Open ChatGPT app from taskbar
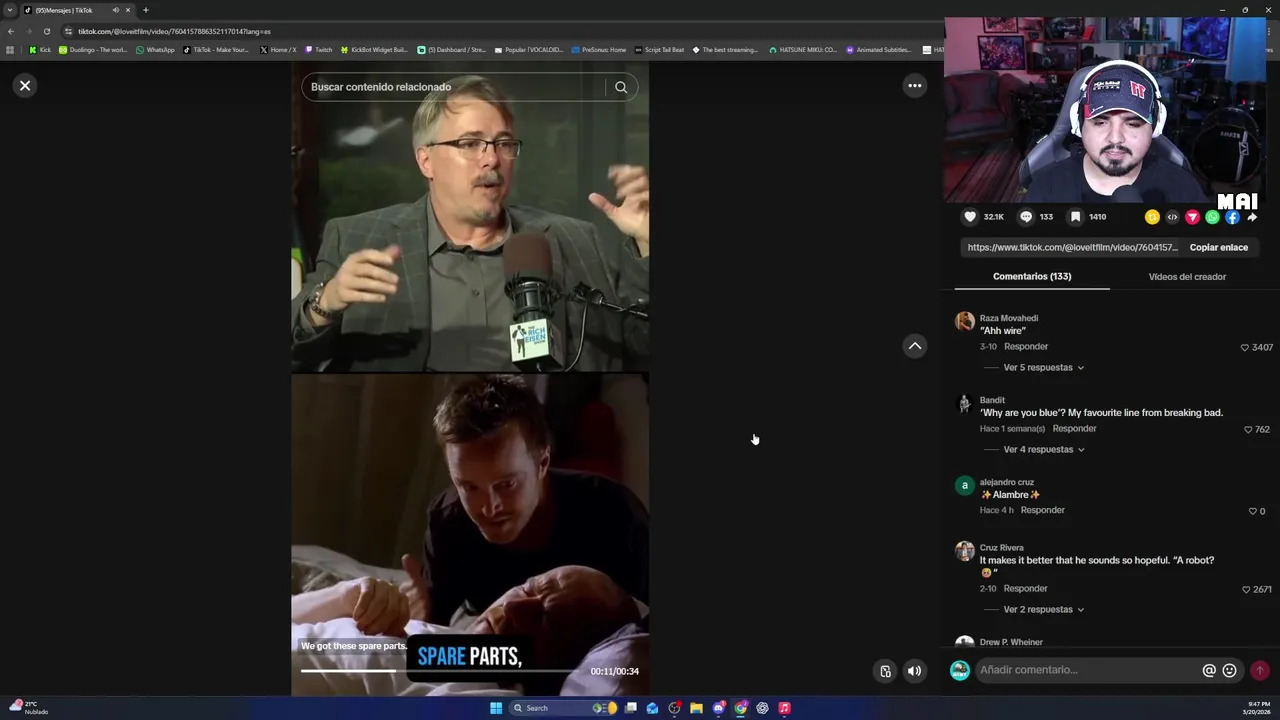 762,708
